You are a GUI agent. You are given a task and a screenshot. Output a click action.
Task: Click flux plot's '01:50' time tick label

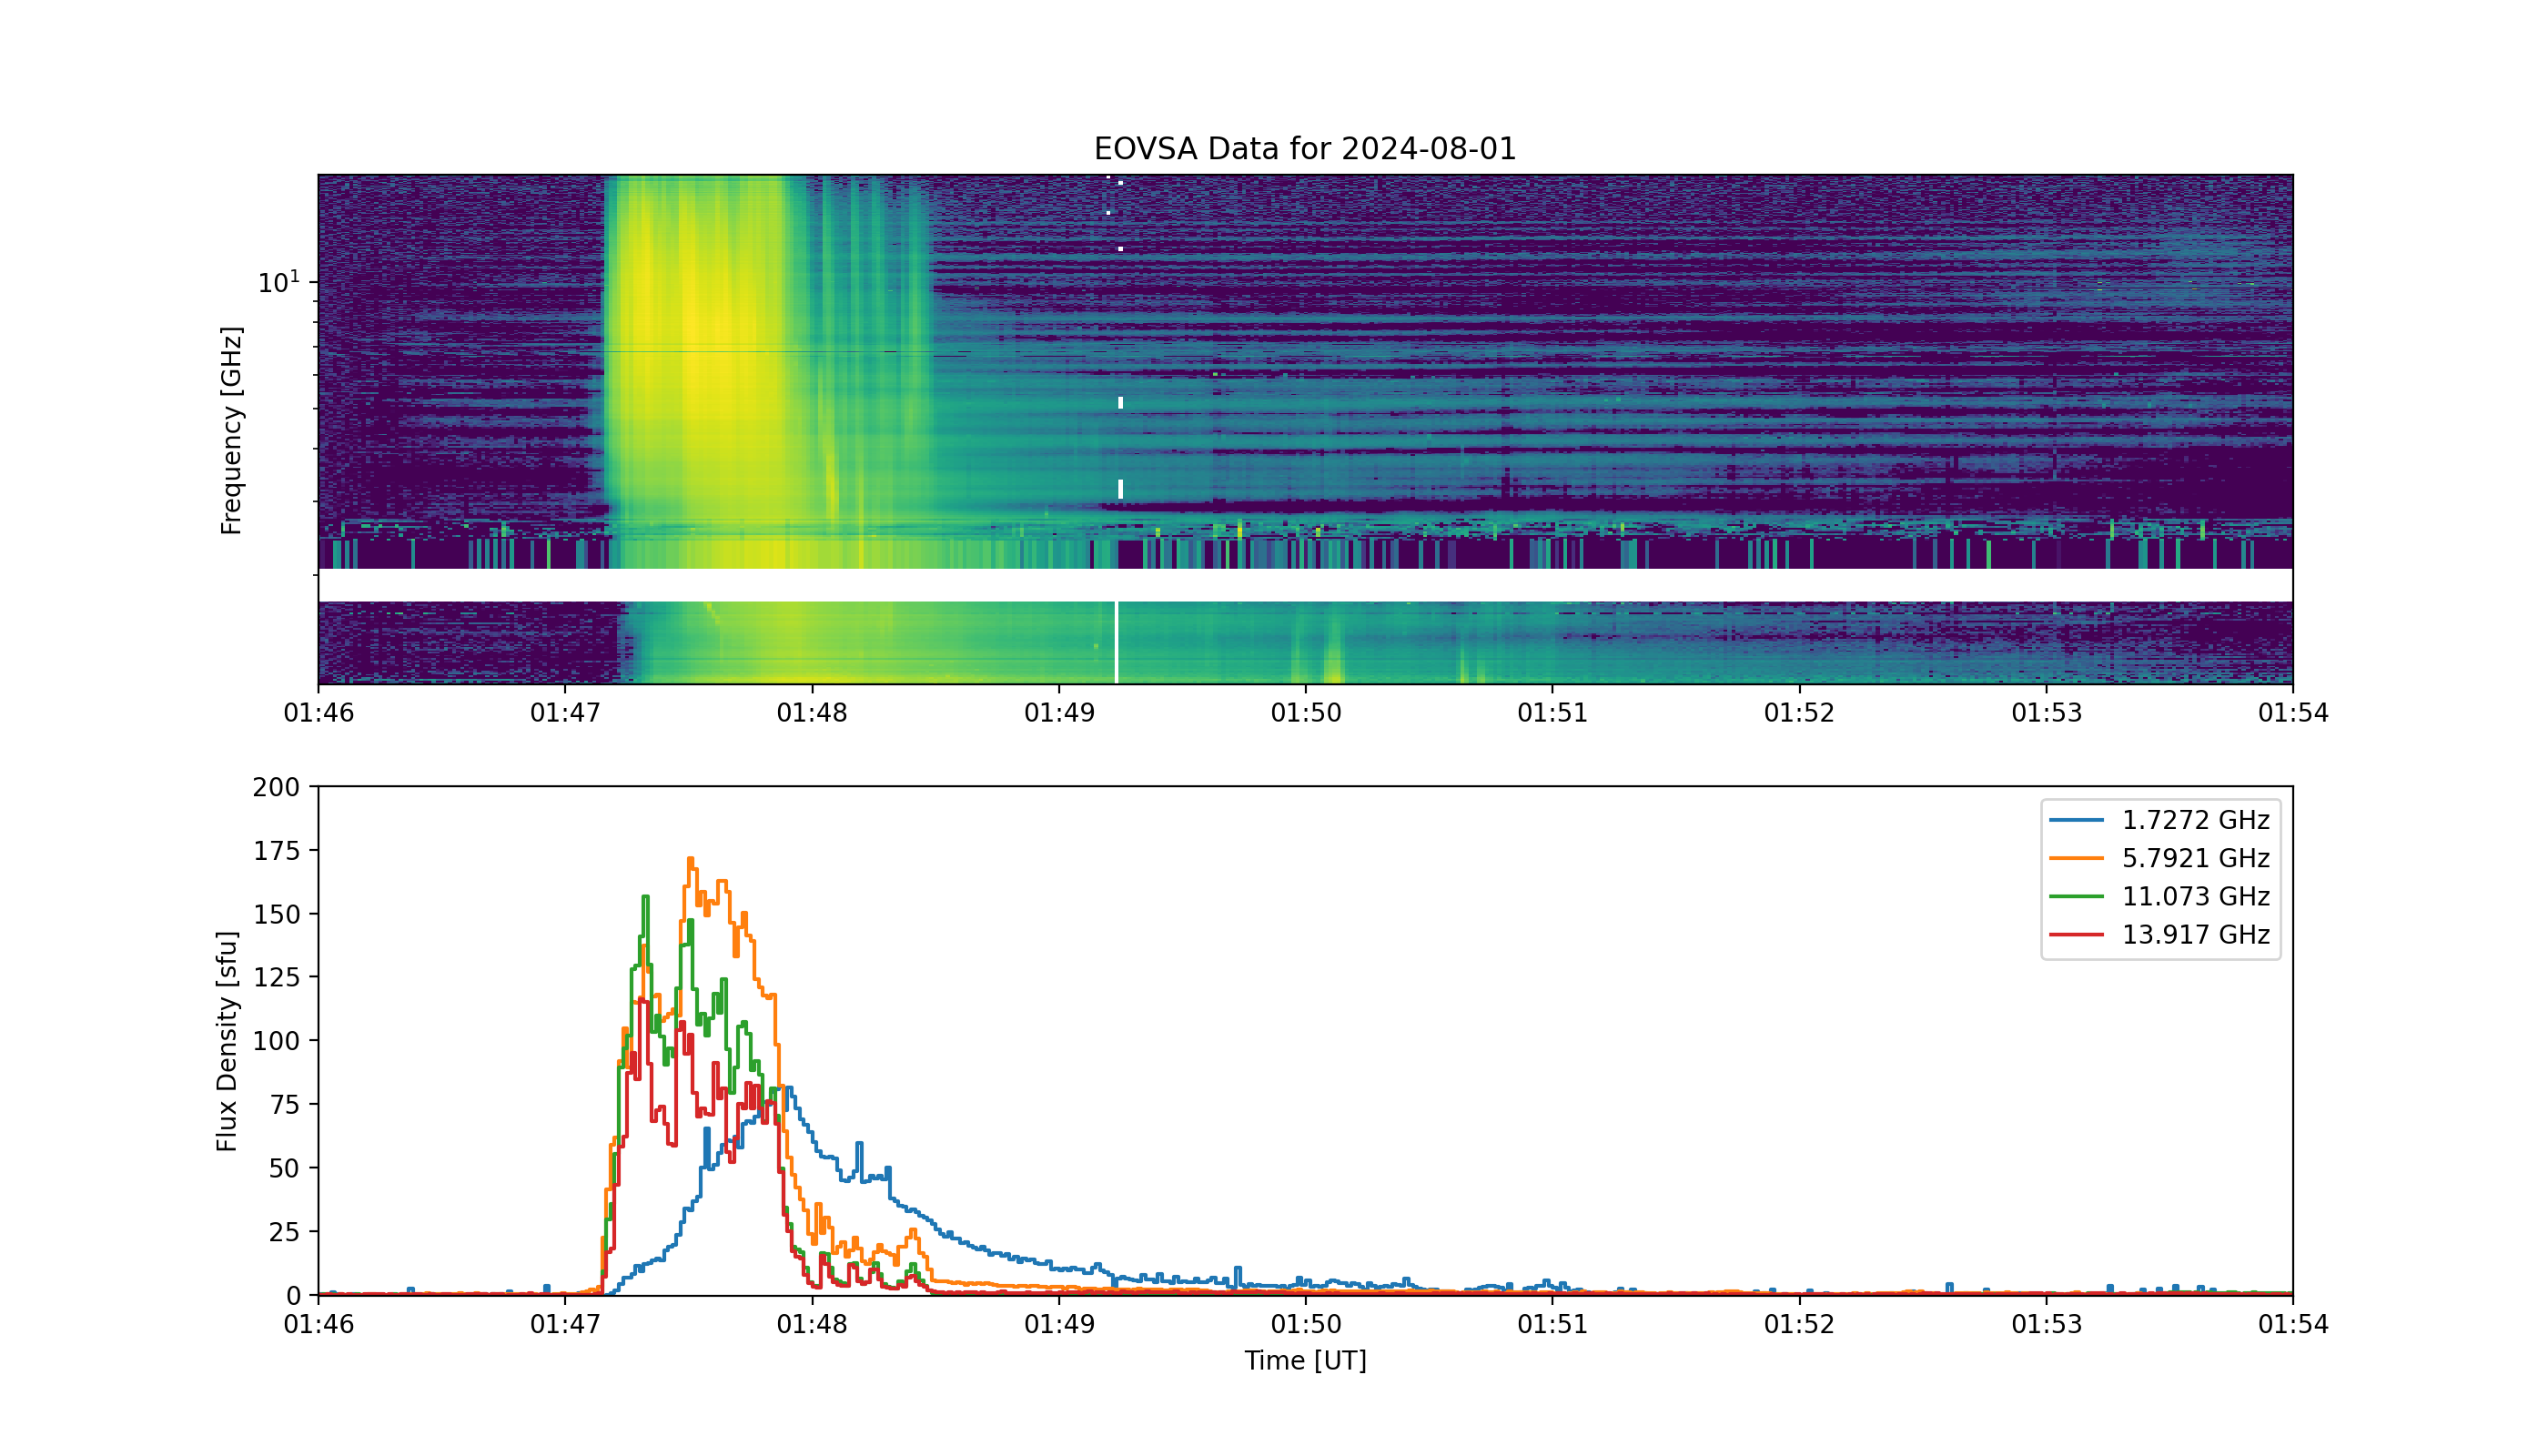click(x=1305, y=1325)
